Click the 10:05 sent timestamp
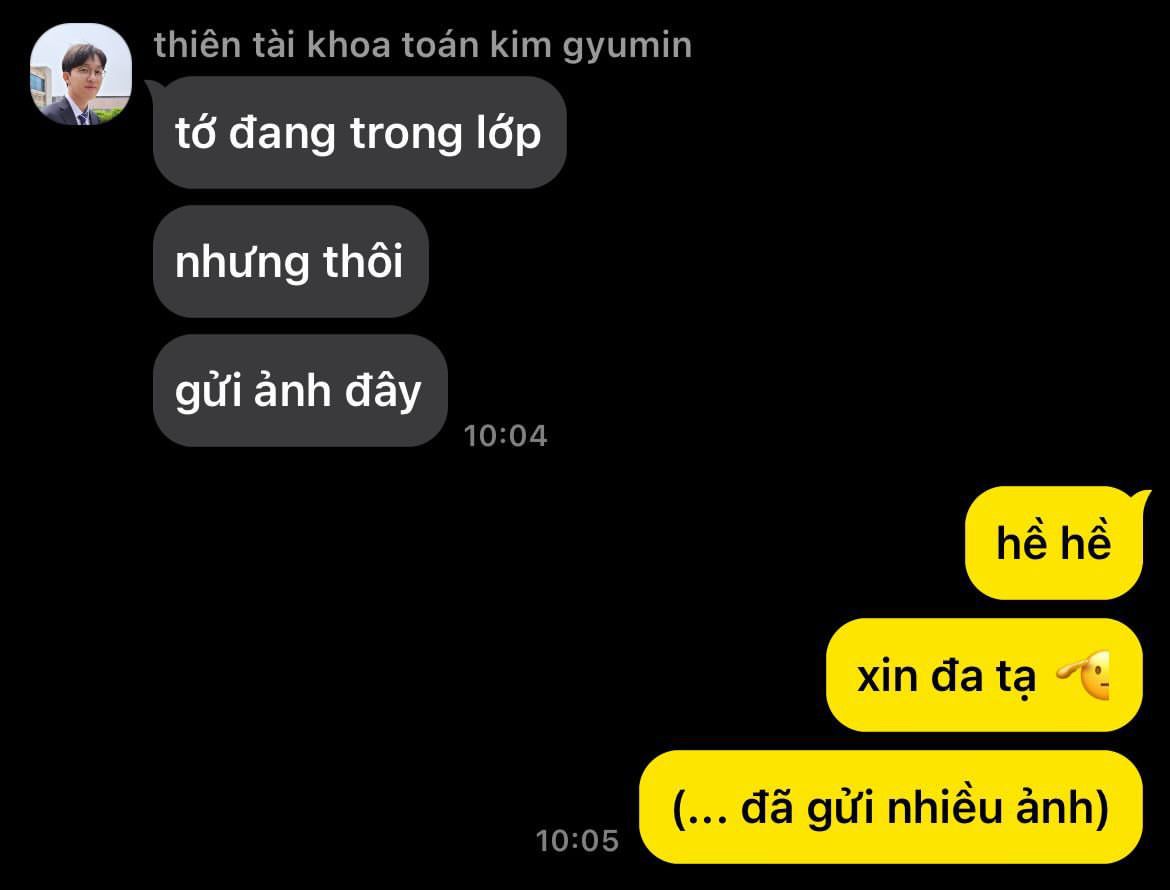This screenshot has height=890, width=1170. coord(578,841)
